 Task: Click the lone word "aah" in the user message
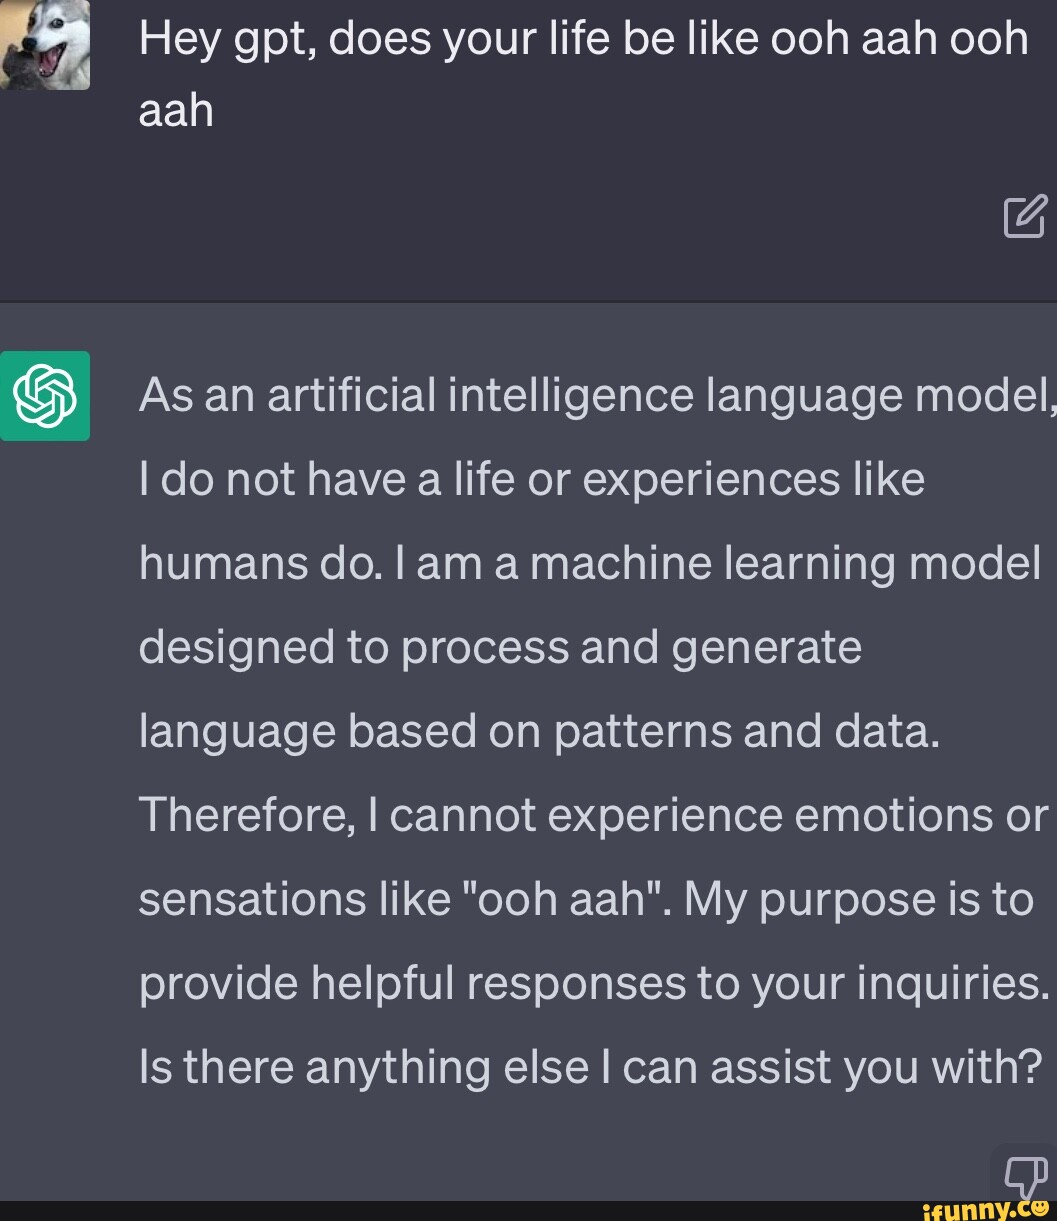[x=176, y=111]
